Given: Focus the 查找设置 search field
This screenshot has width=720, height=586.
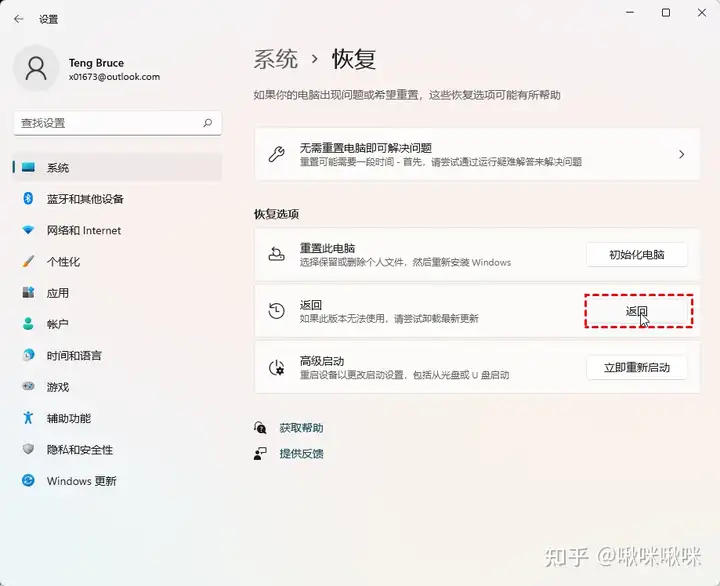Looking at the screenshot, I should (x=117, y=123).
